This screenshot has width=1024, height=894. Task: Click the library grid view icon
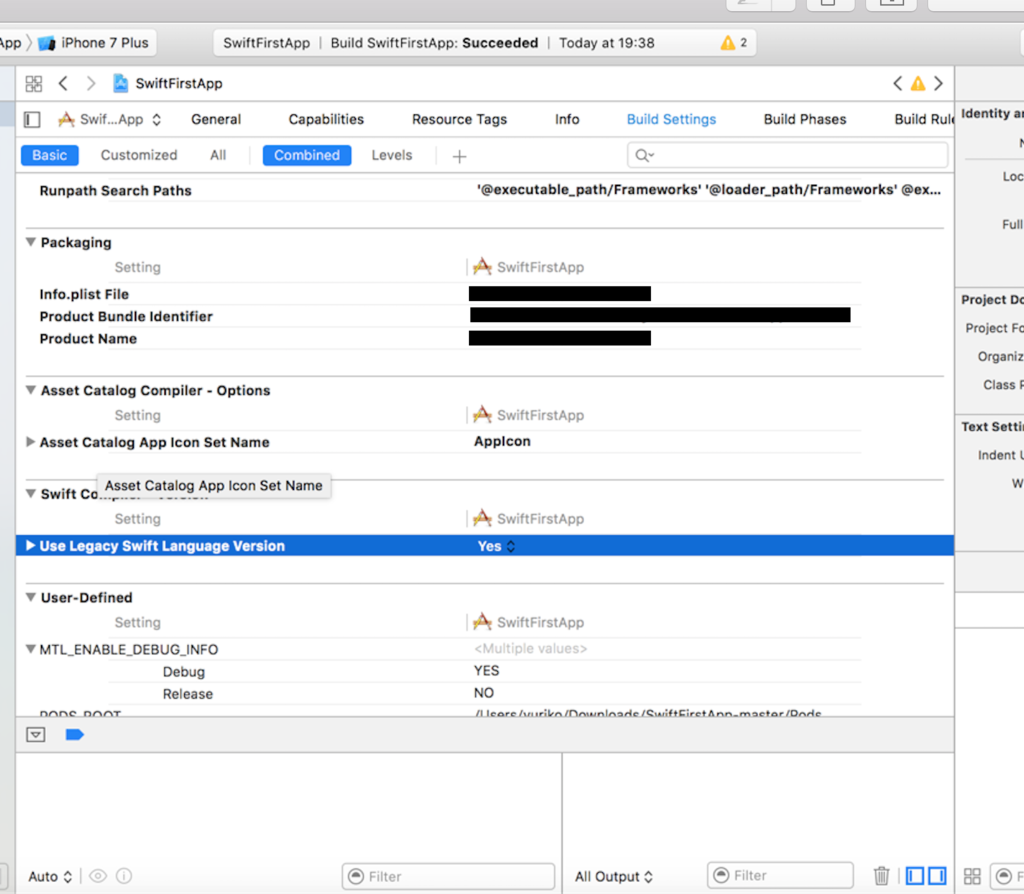tap(972, 876)
